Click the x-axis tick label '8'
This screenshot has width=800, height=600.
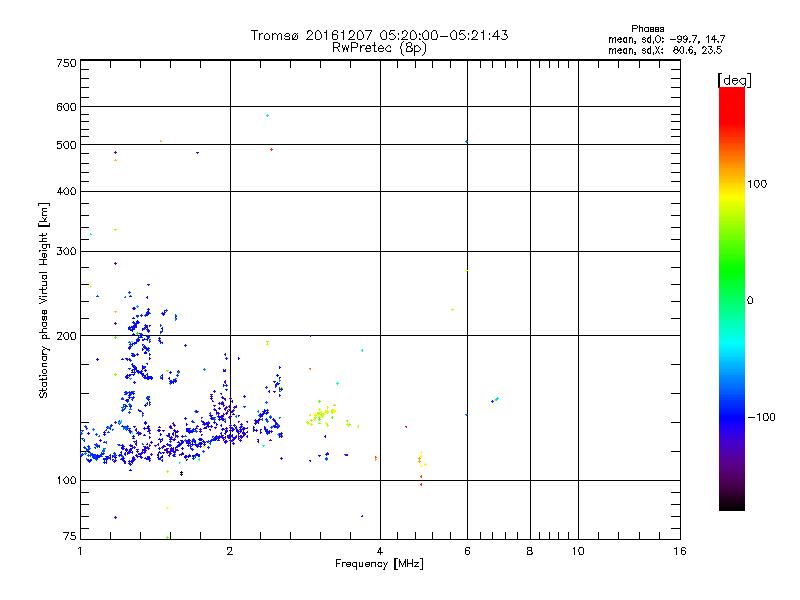click(x=530, y=551)
